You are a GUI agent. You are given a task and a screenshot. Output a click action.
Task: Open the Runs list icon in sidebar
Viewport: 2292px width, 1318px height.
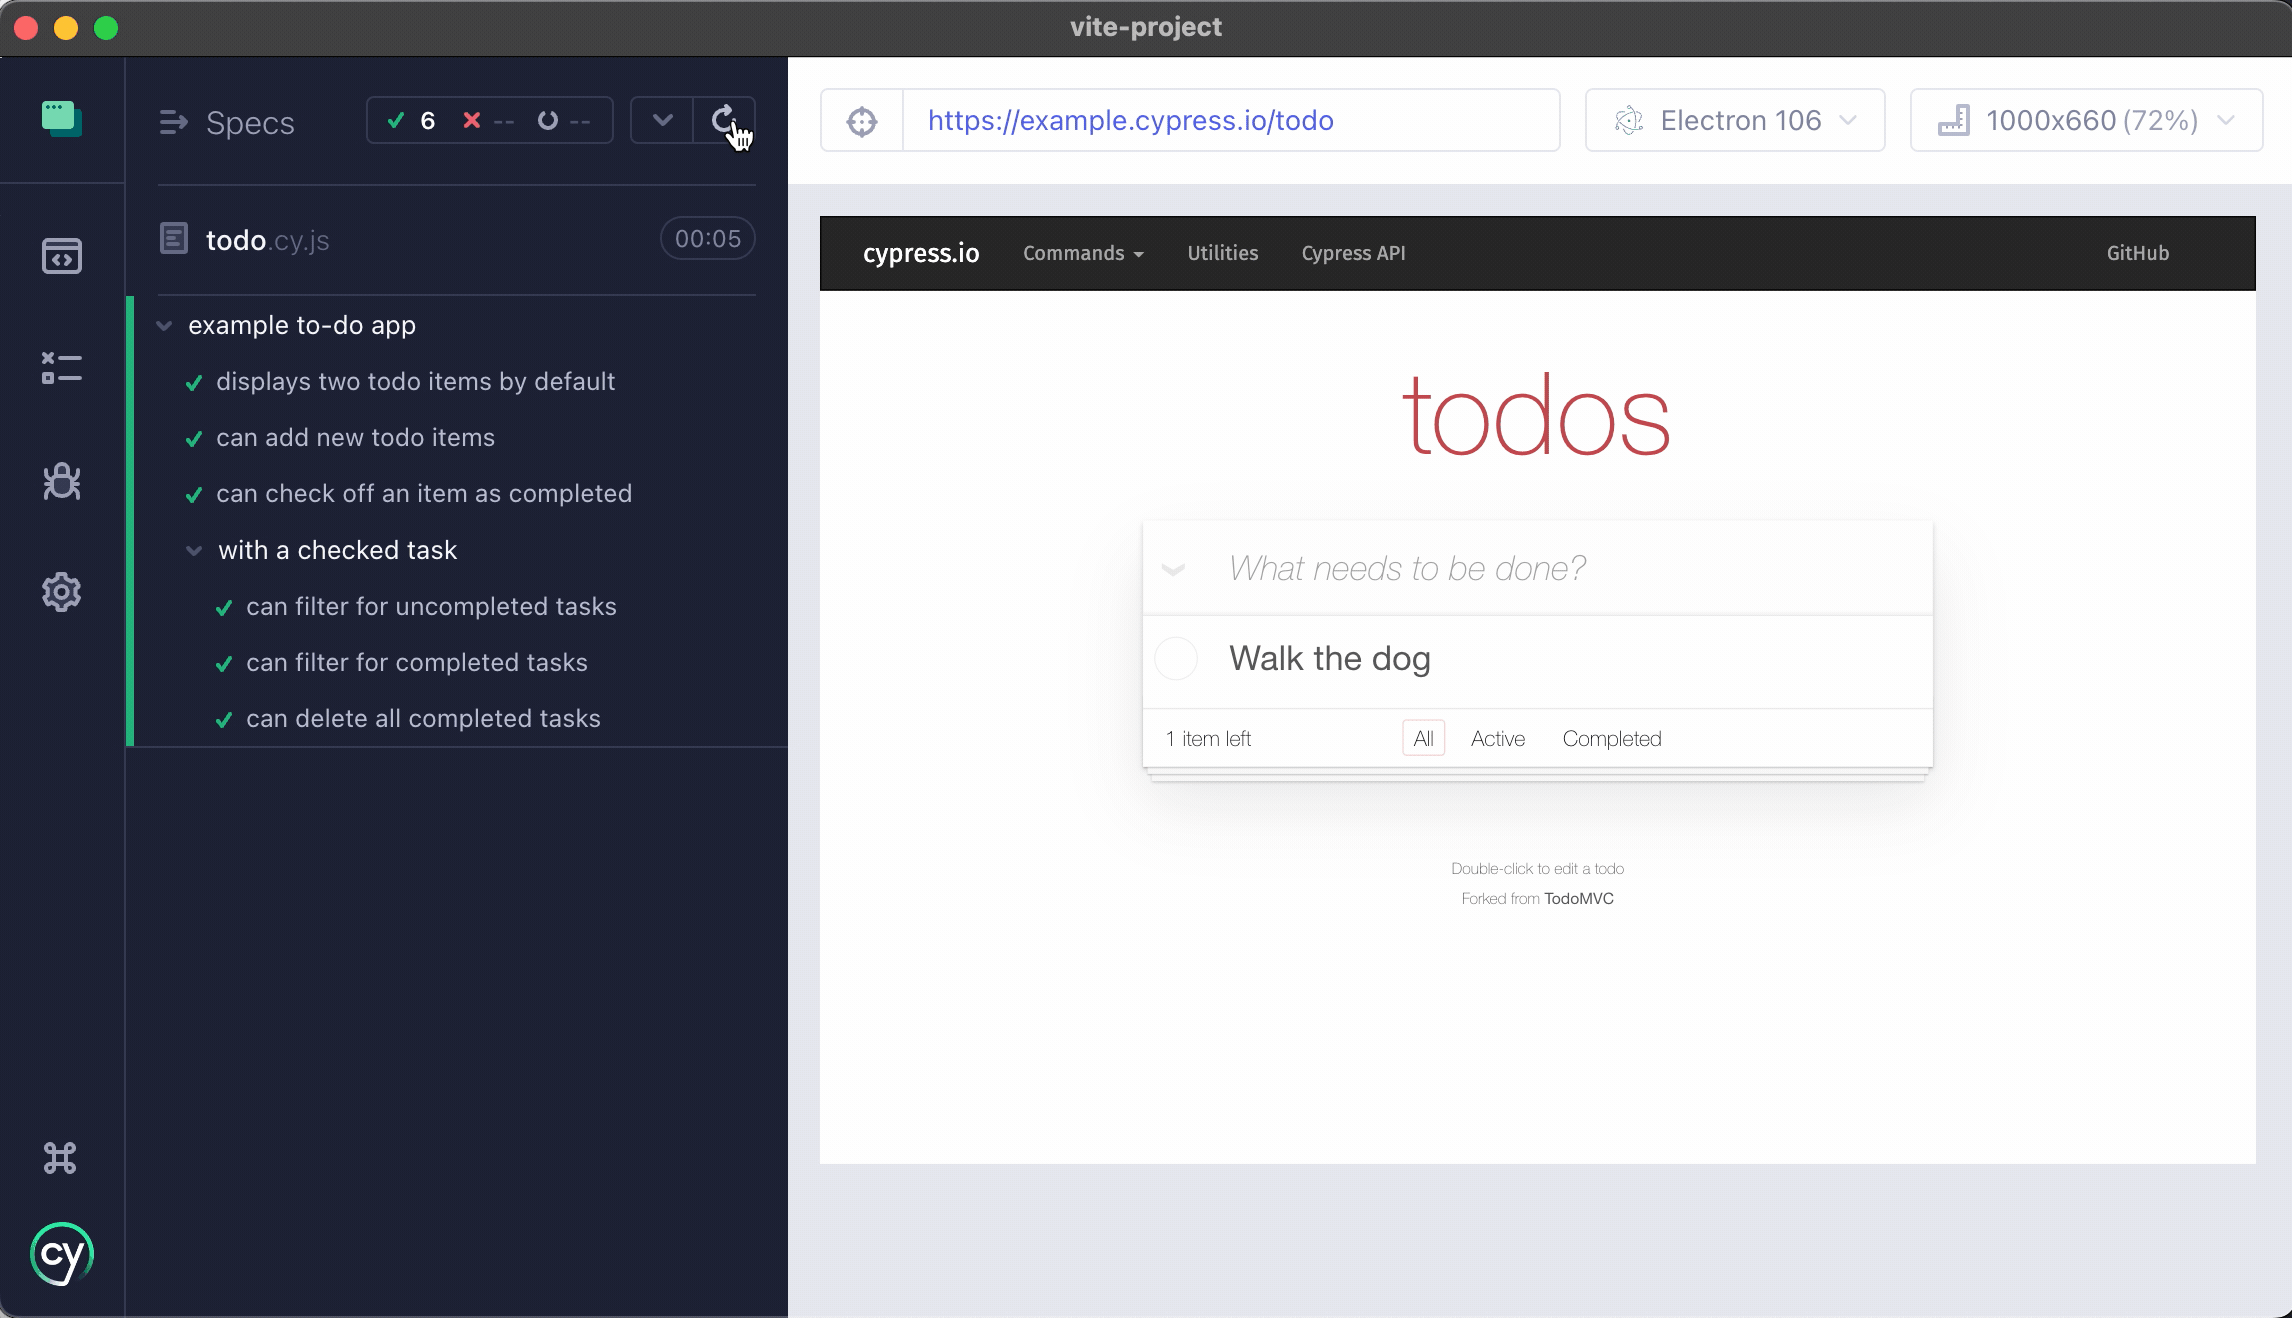(x=61, y=368)
